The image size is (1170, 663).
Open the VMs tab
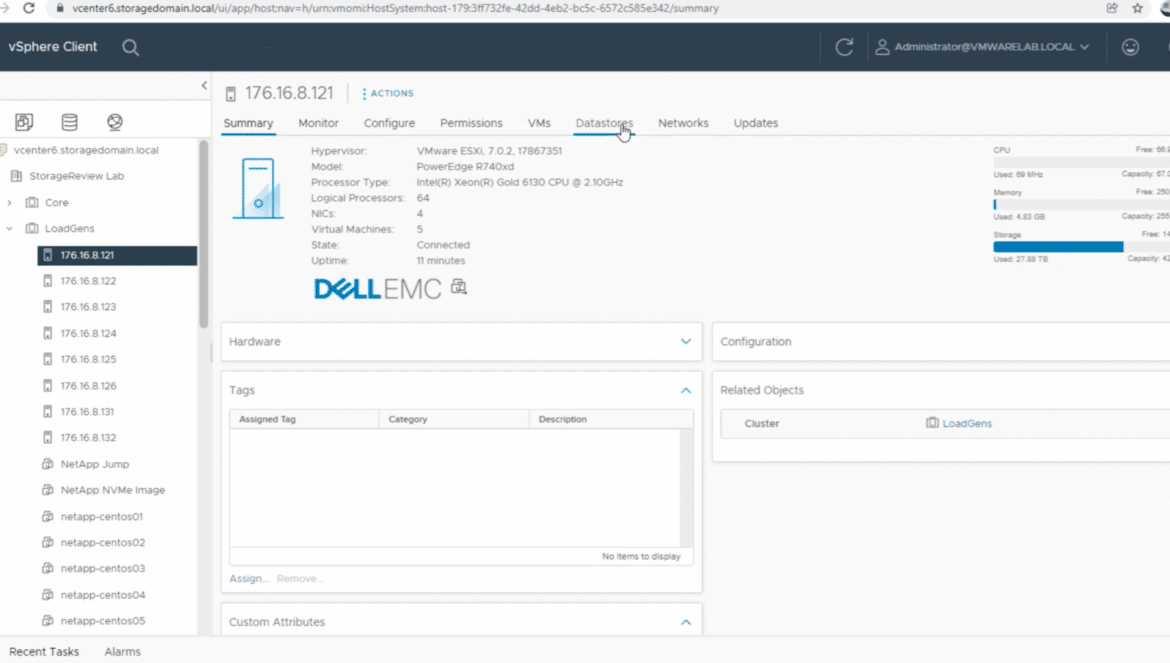(539, 123)
